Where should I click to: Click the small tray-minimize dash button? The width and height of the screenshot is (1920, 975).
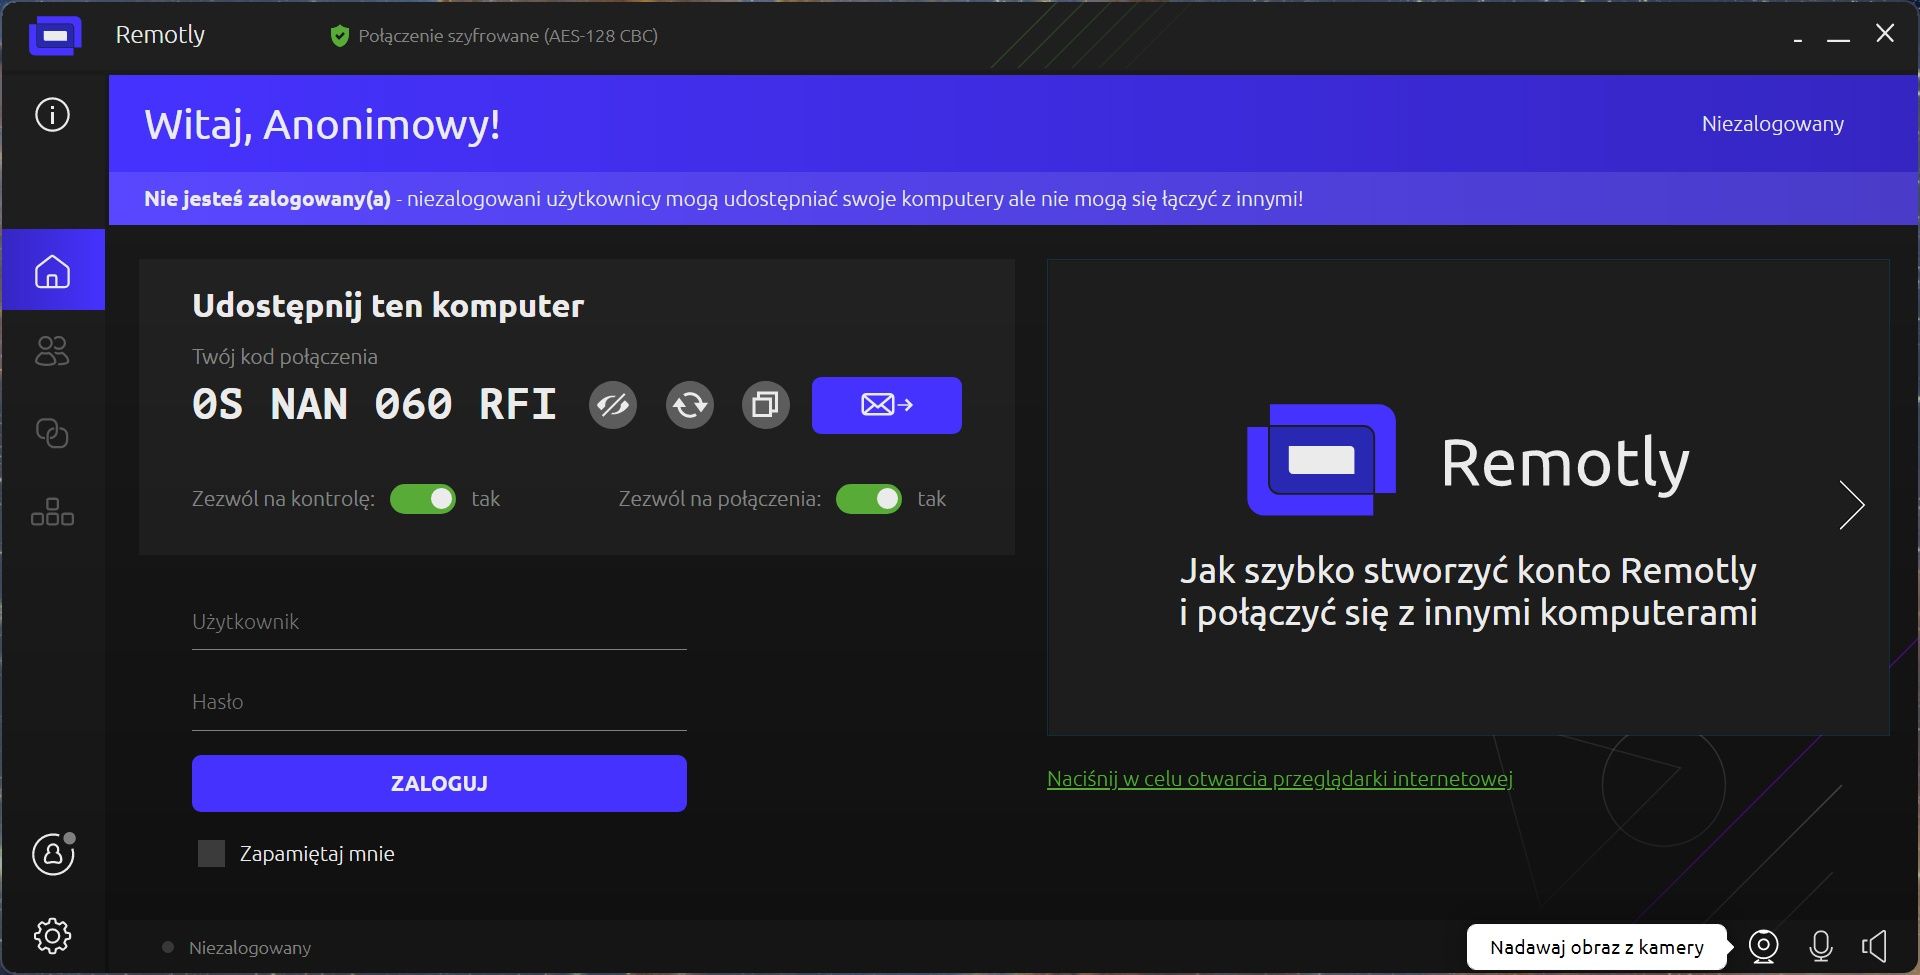point(1798,38)
